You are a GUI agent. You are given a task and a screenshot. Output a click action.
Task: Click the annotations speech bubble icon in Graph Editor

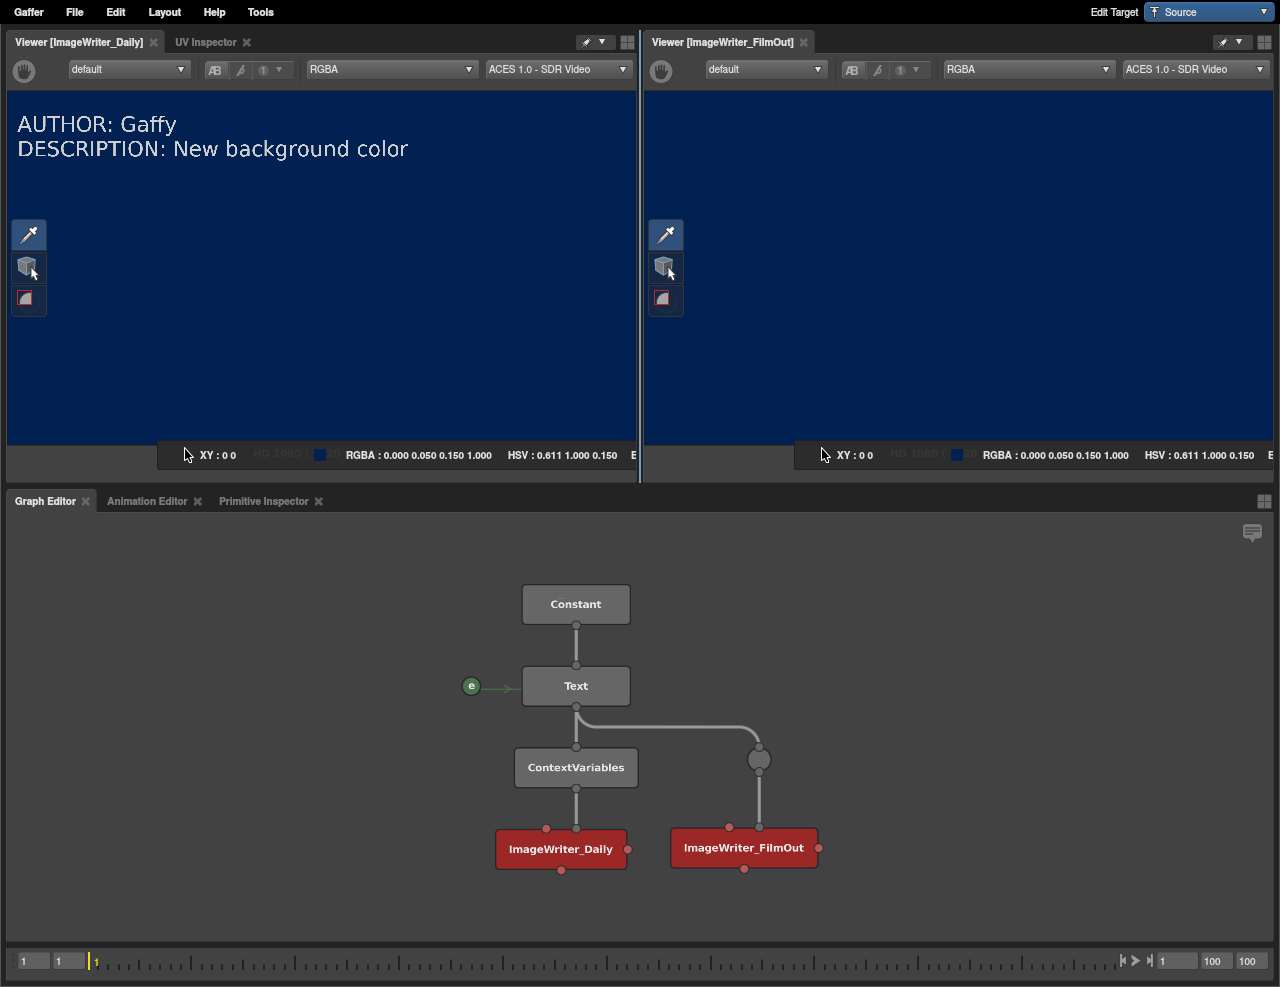pyautogui.click(x=1252, y=532)
